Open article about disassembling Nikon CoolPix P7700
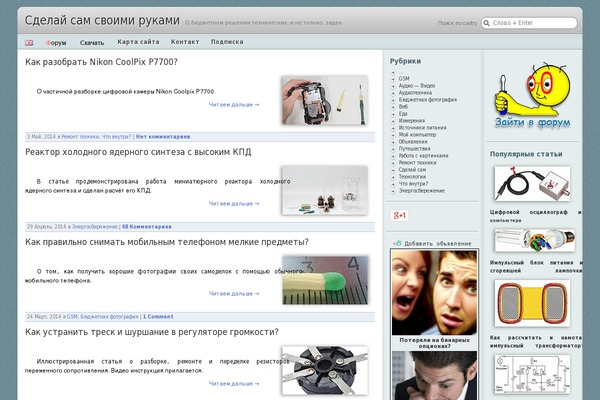Screen dimensions: 600x400 click(101, 62)
